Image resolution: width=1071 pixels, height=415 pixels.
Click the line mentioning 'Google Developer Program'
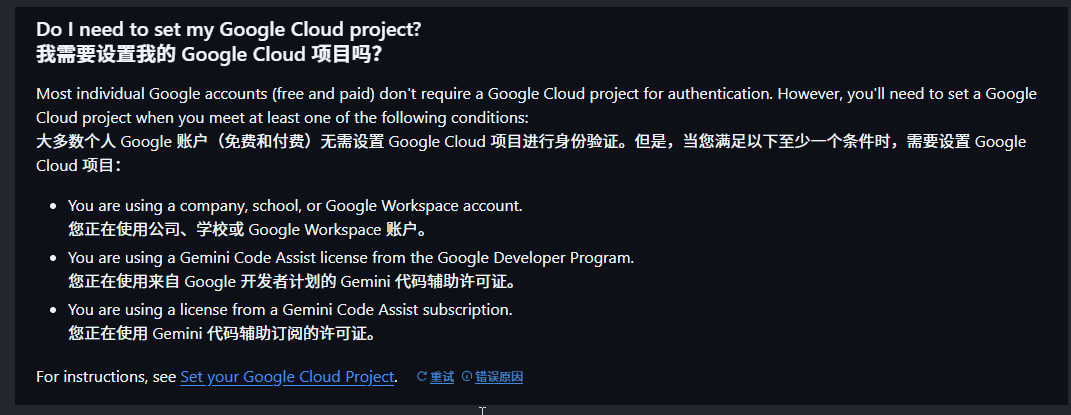351,258
